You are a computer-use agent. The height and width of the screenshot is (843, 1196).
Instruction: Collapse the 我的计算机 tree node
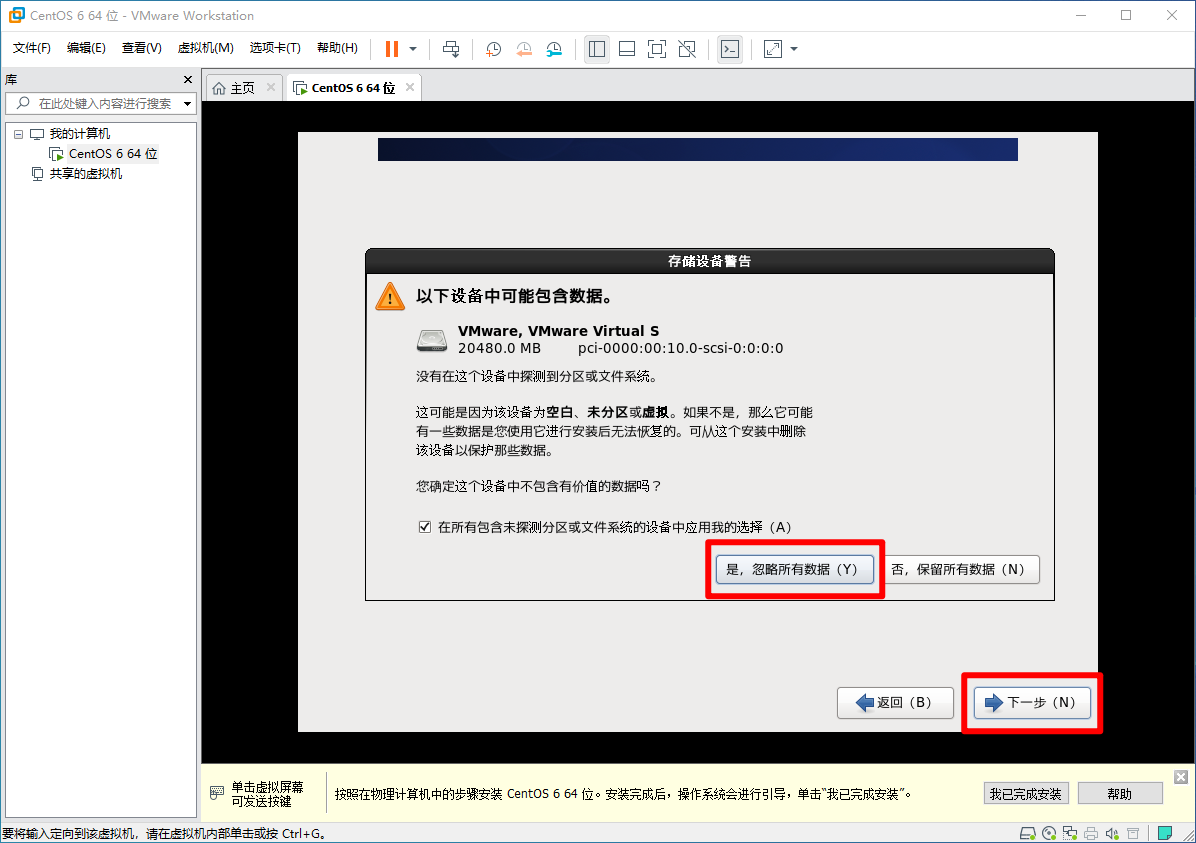(x=18, y=134)
